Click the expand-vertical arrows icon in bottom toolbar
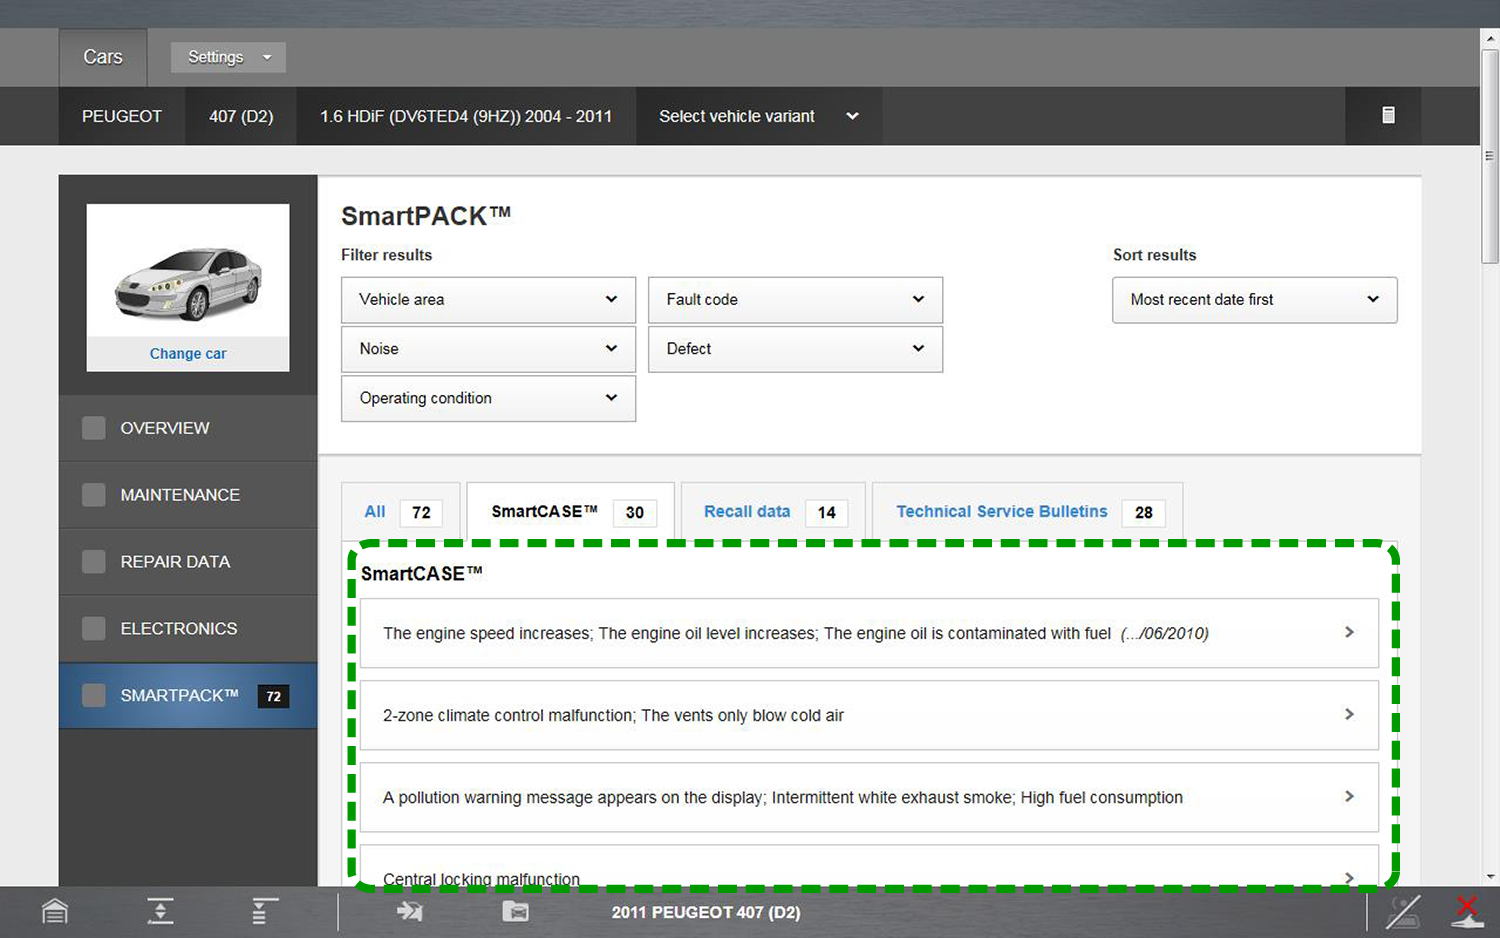Image resolution: width=1500 pixels, height=938 pixels. (160, 911)
